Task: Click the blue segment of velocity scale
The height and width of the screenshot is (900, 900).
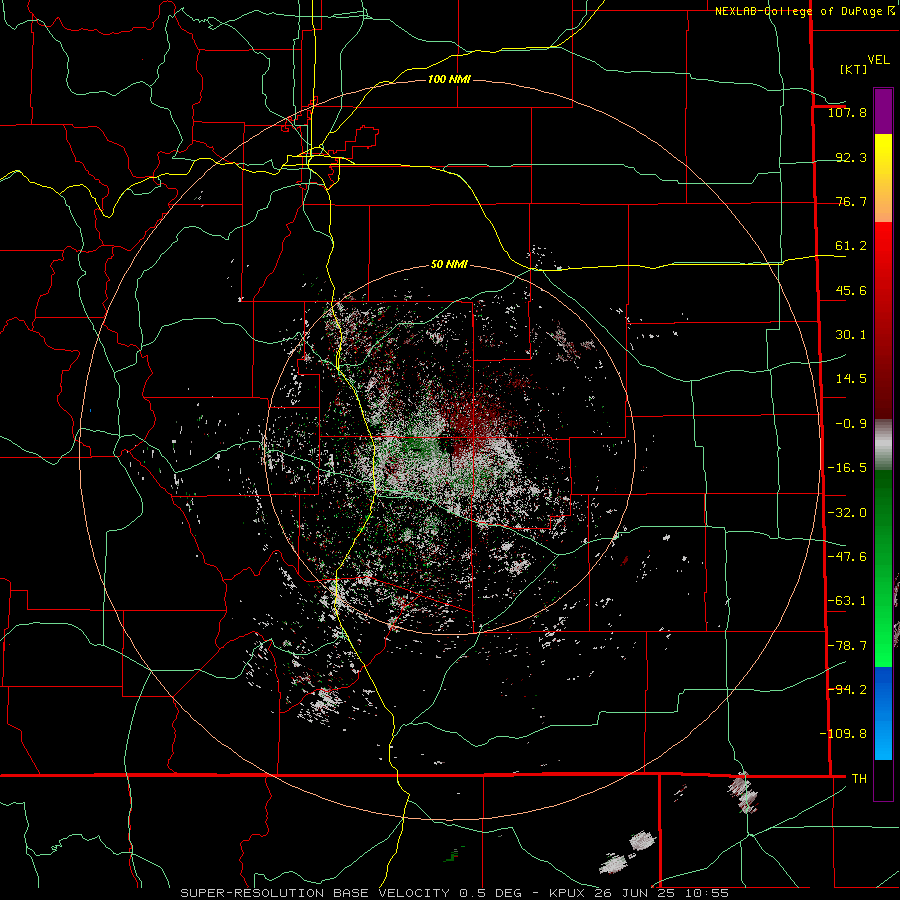Action: (x=883, y=713)
